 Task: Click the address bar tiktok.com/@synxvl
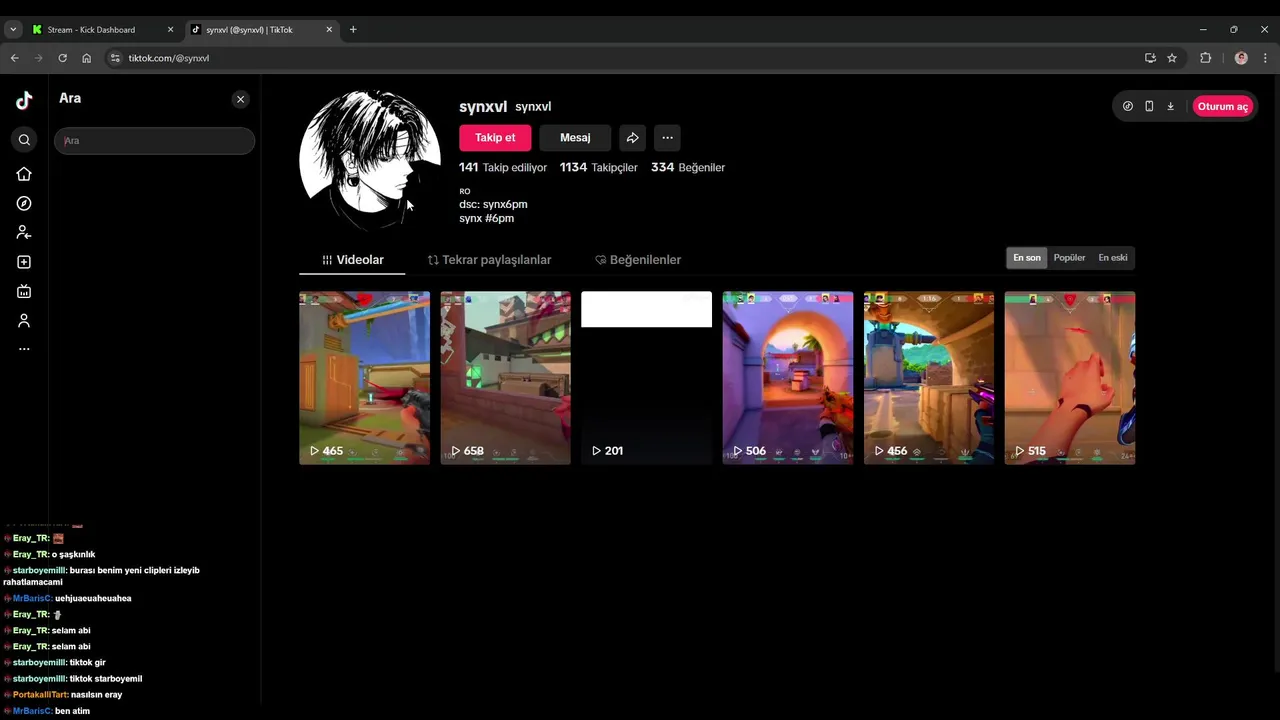coord(169,58)
